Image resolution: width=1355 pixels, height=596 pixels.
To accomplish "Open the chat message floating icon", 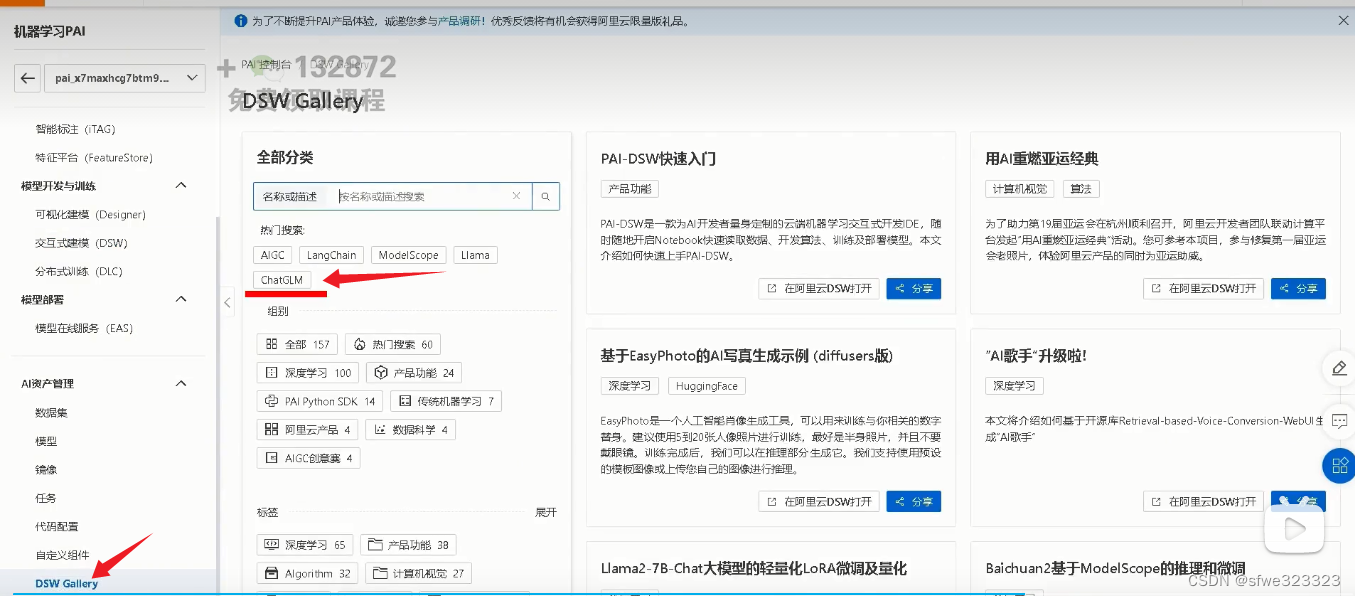I will point(1340,419).
